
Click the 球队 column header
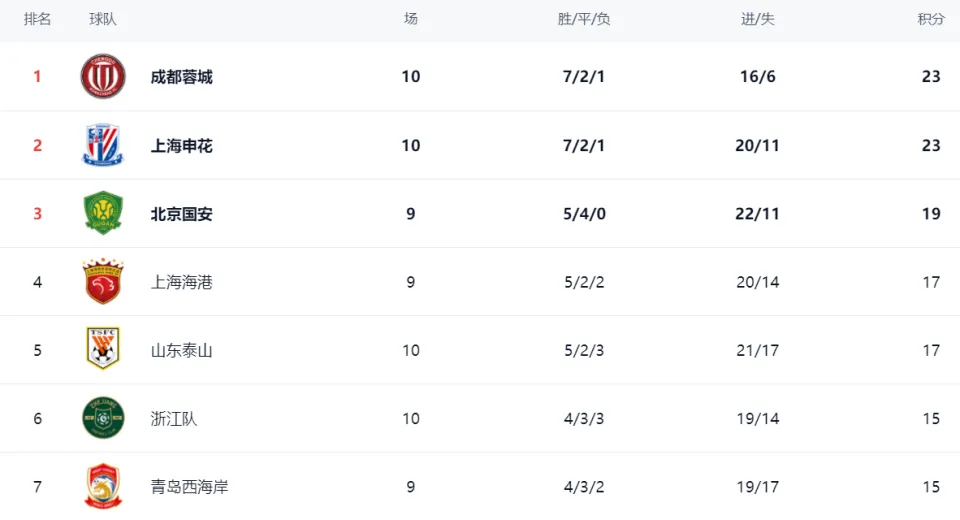pyautogui.click(x=103, y=20)
